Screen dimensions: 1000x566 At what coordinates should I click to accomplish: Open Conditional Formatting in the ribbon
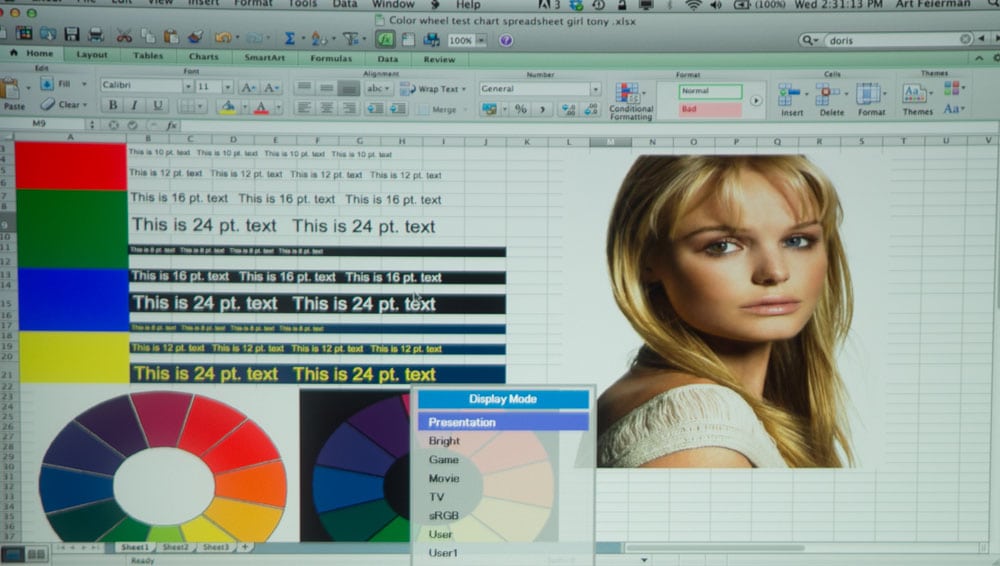631,101
